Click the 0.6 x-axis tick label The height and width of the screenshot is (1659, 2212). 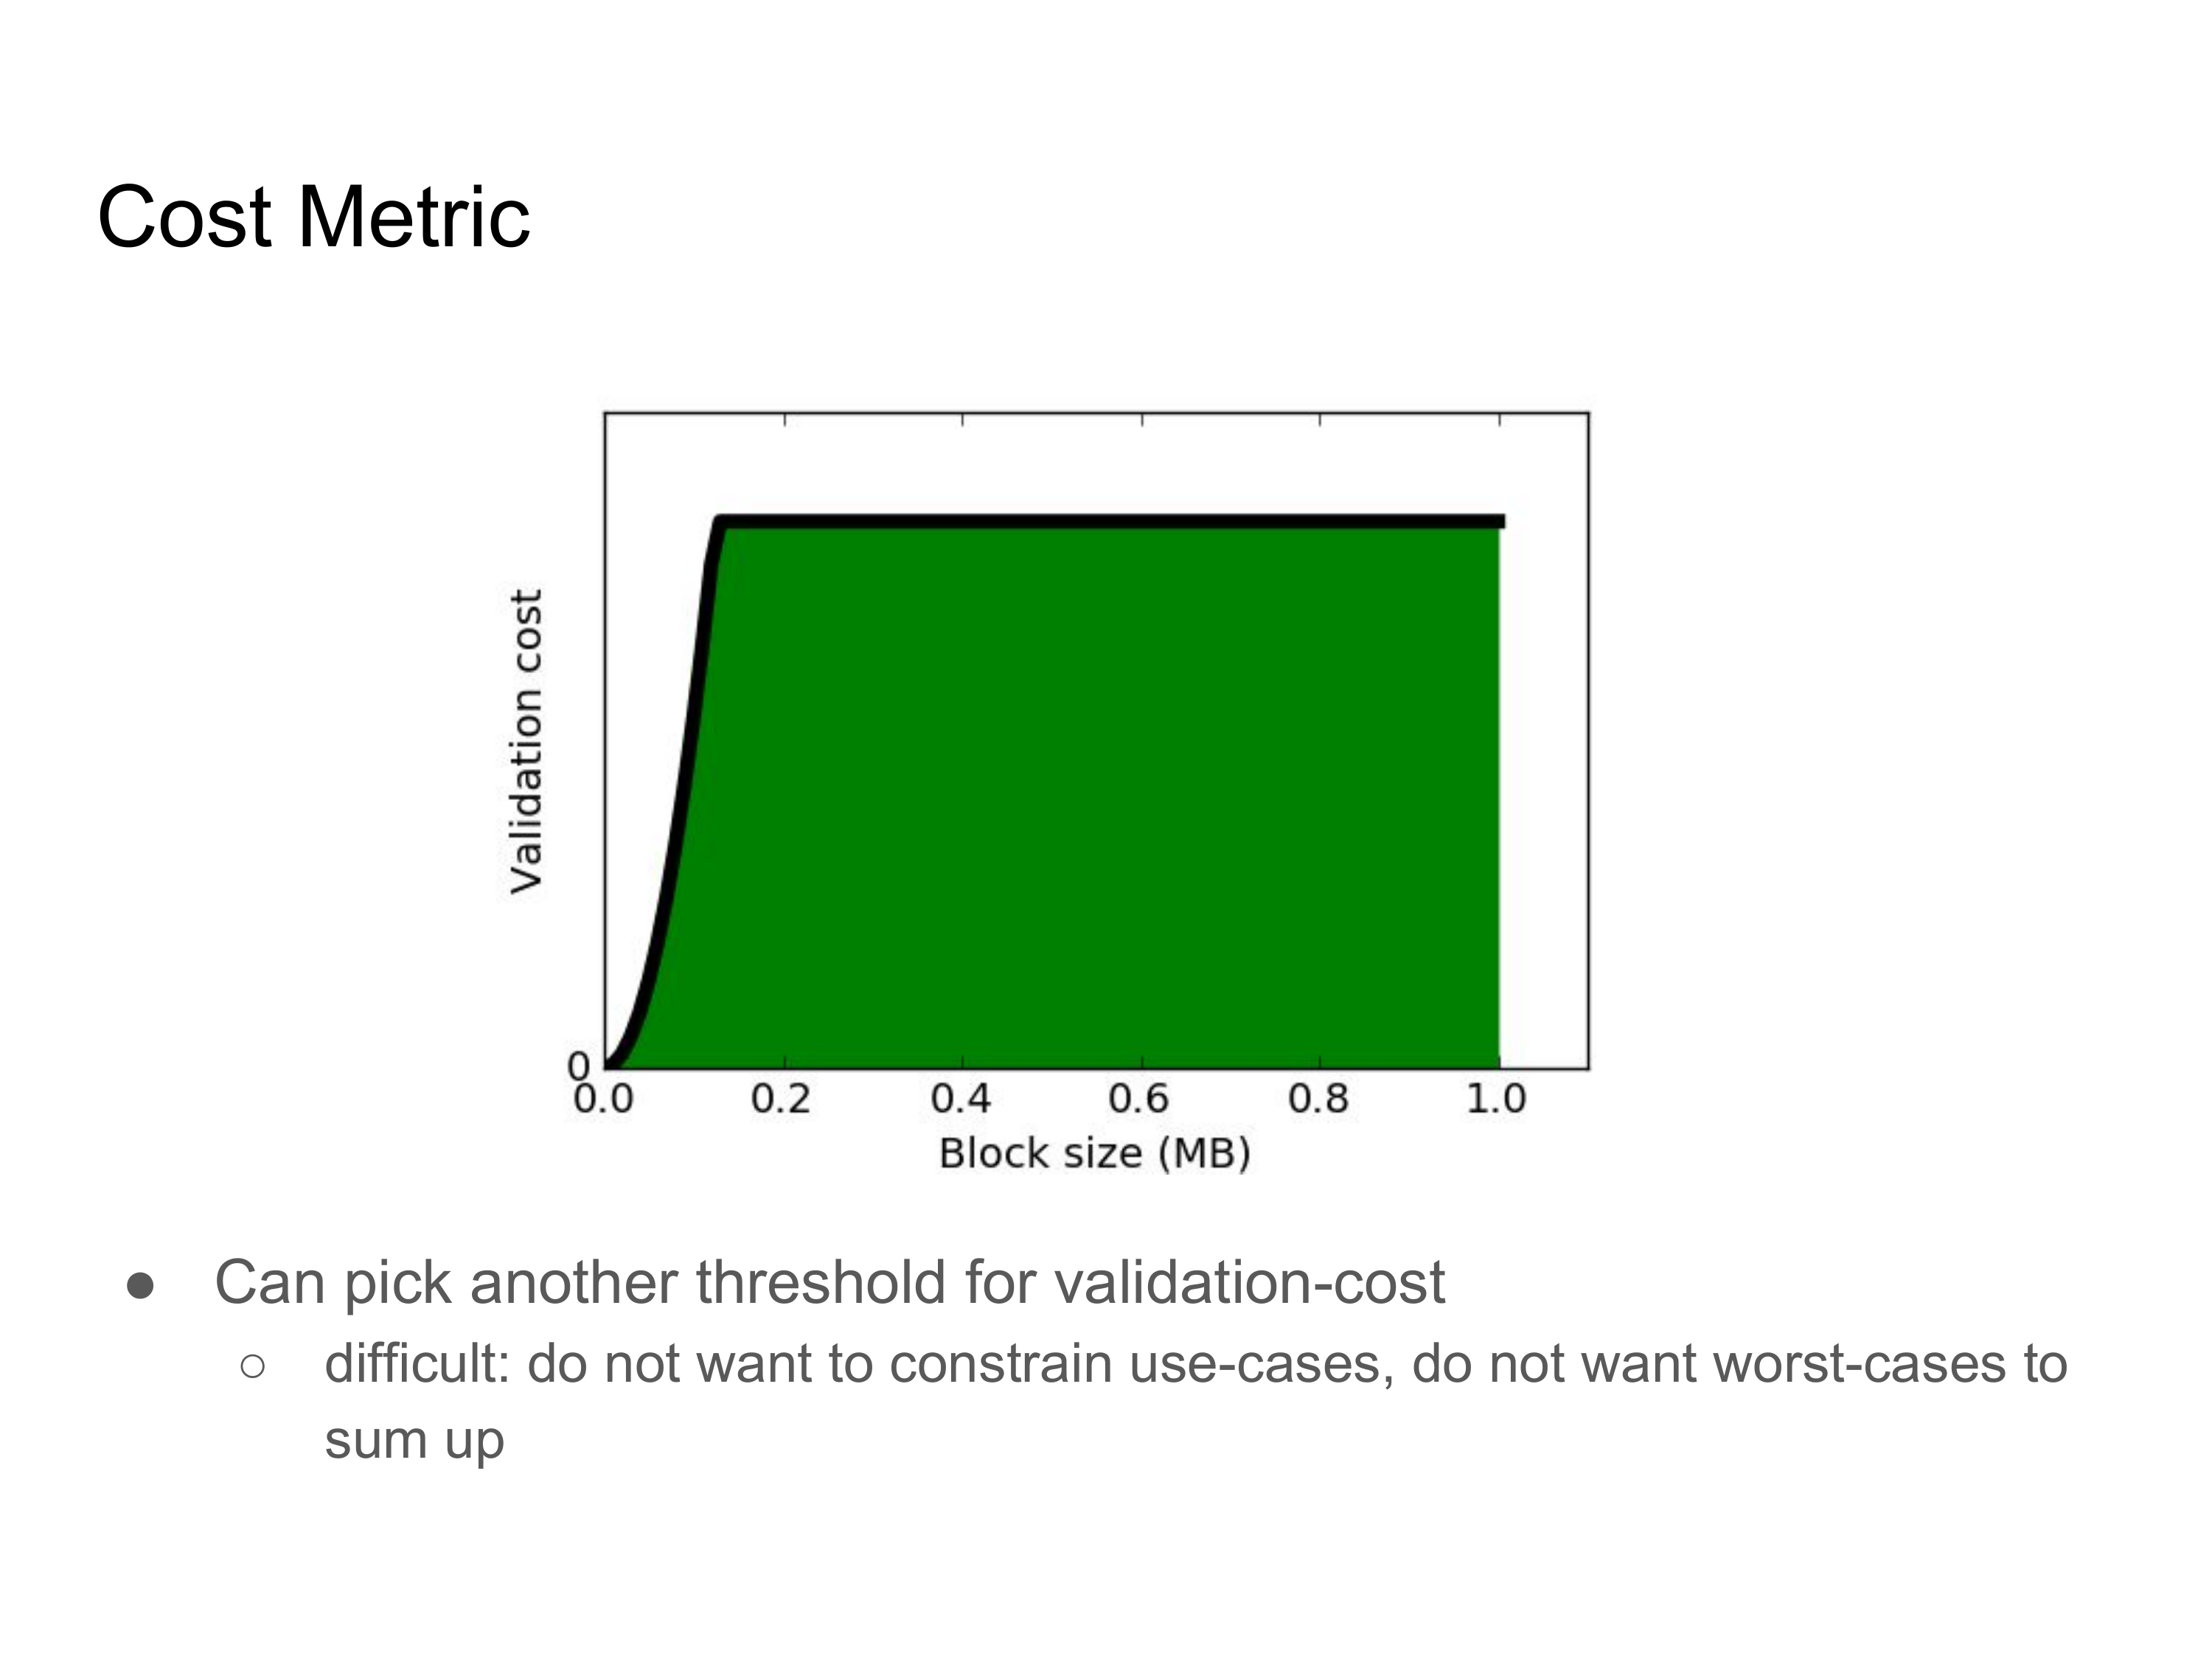1139,1100
